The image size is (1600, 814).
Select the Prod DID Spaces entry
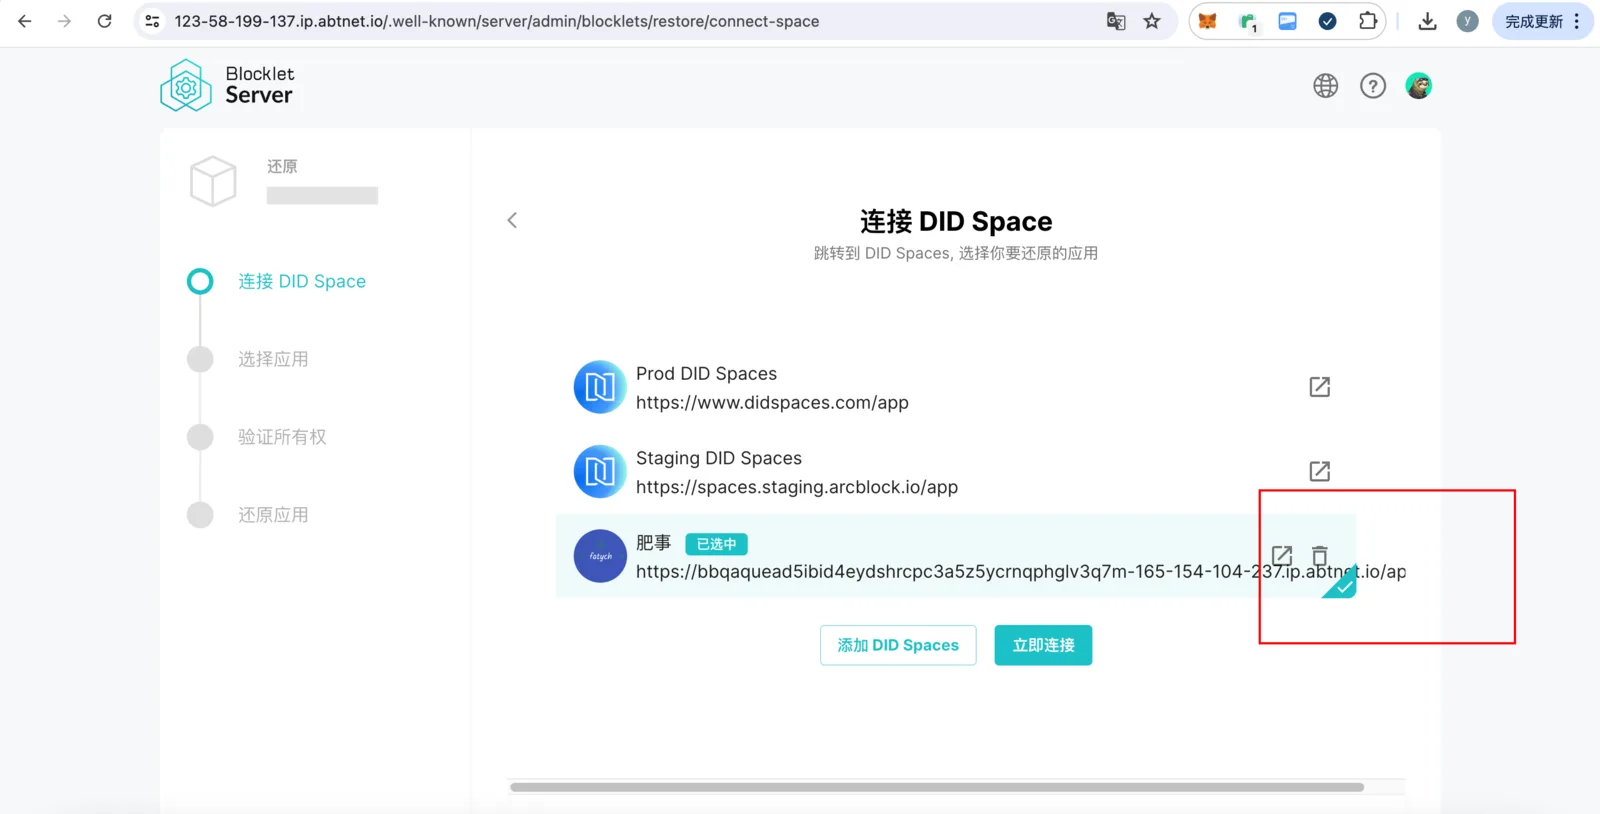pos(955,387)
